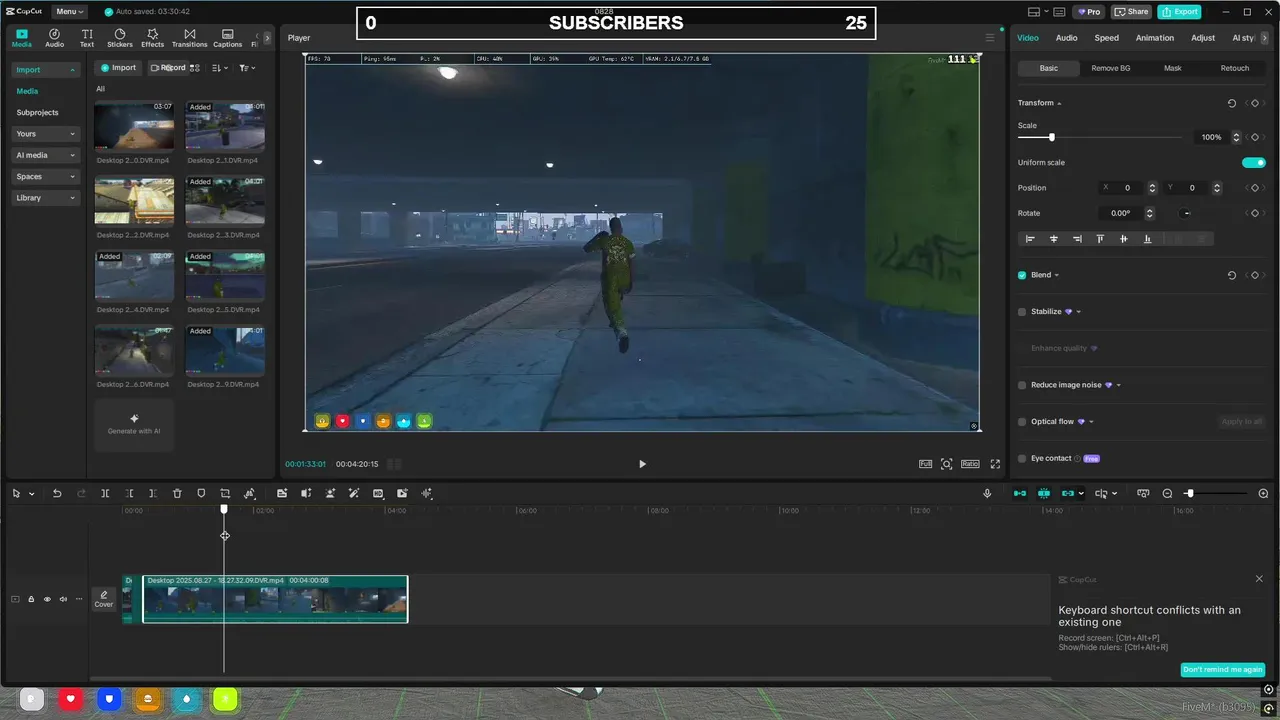Switch to the Audio properties tab

1067,38
